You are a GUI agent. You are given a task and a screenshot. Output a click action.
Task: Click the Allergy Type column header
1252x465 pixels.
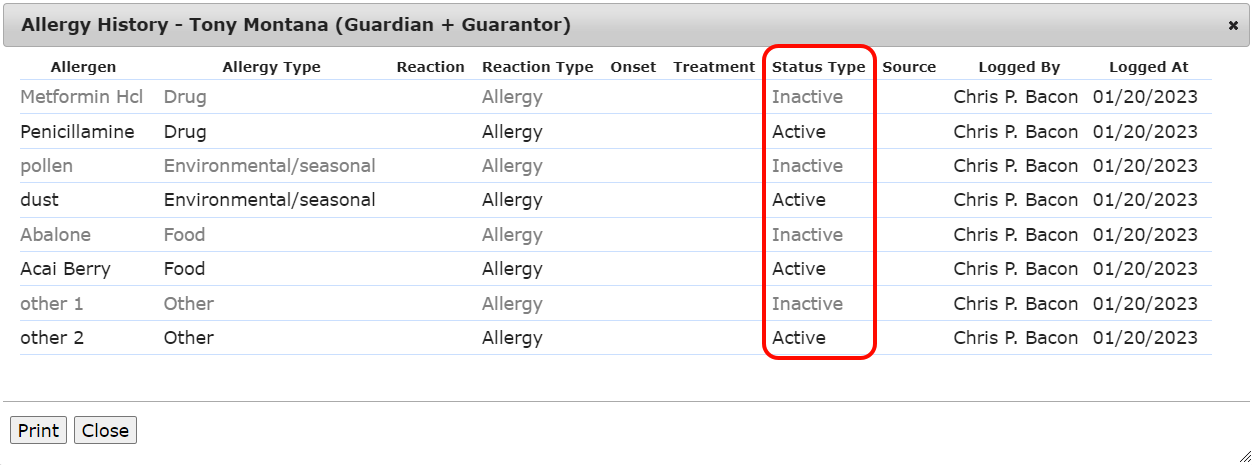[x=271, y=67]
